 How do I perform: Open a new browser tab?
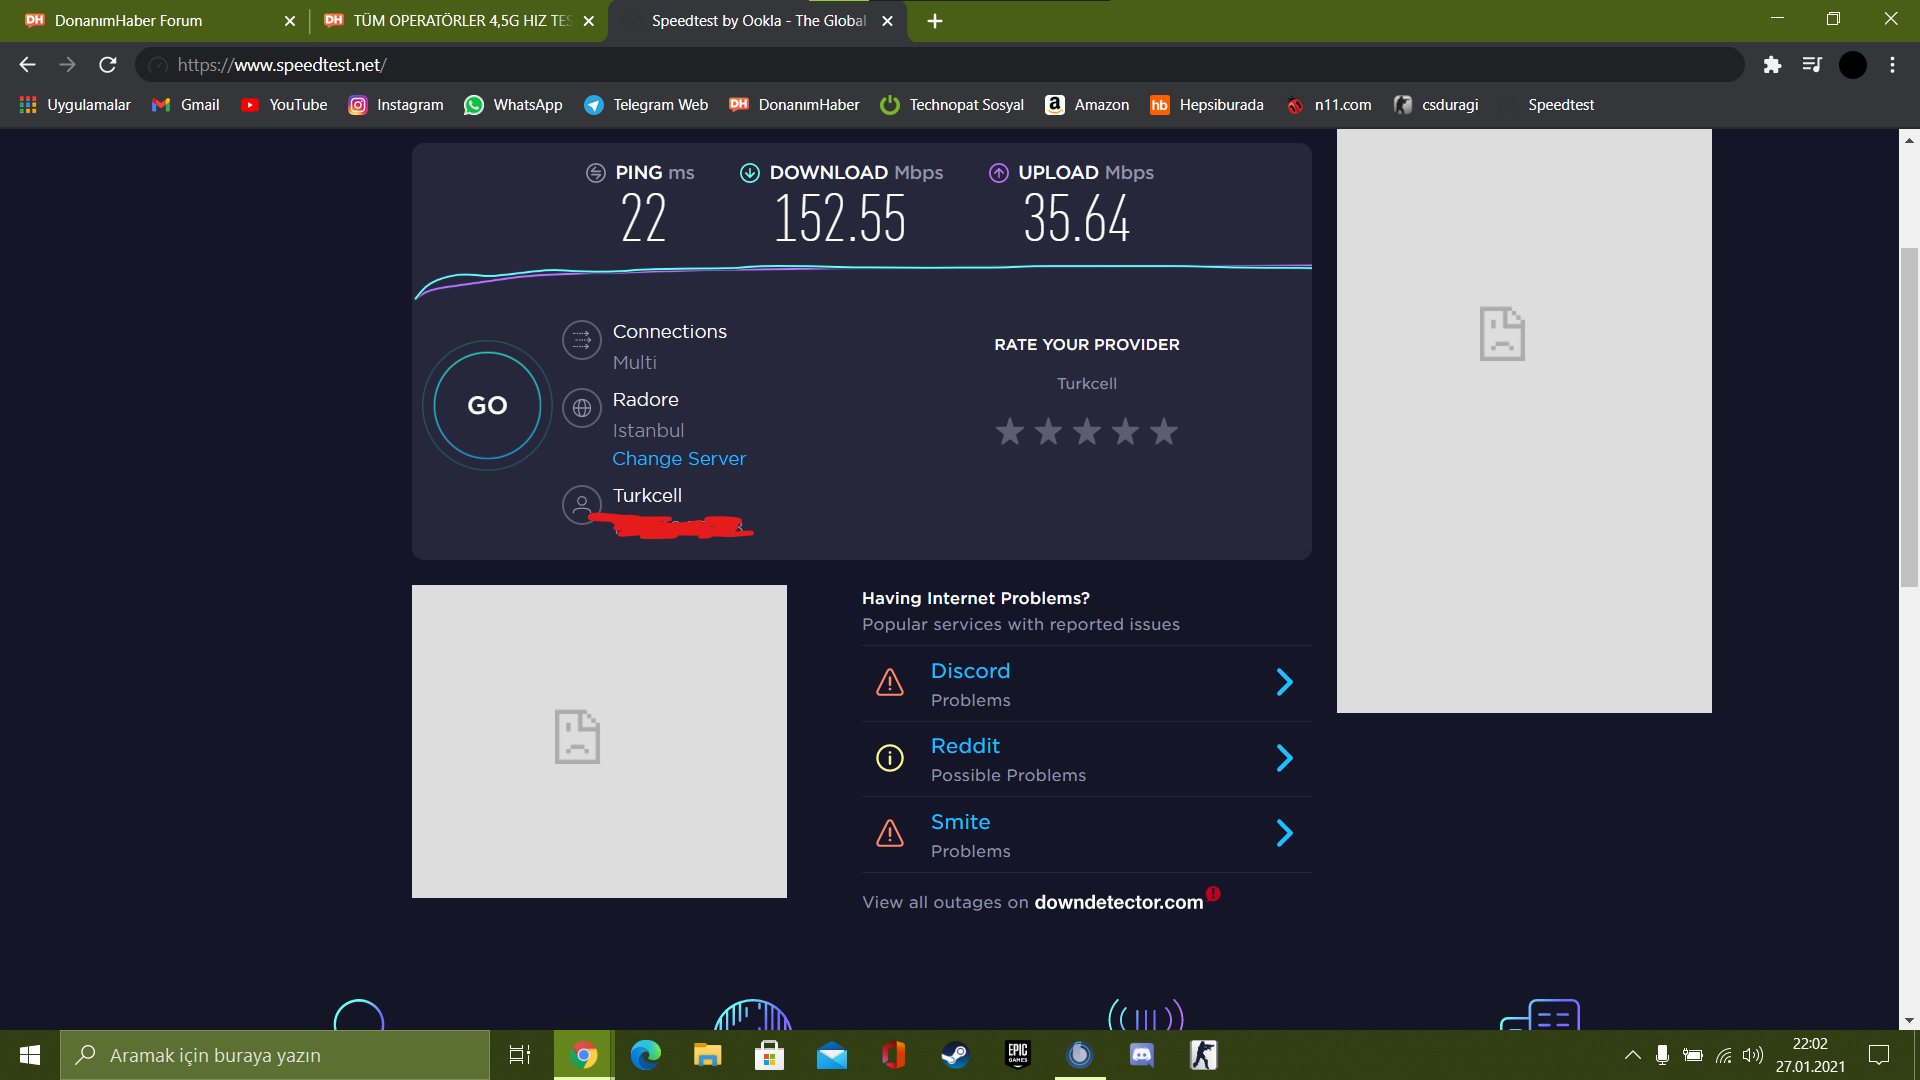click(935, 21)
